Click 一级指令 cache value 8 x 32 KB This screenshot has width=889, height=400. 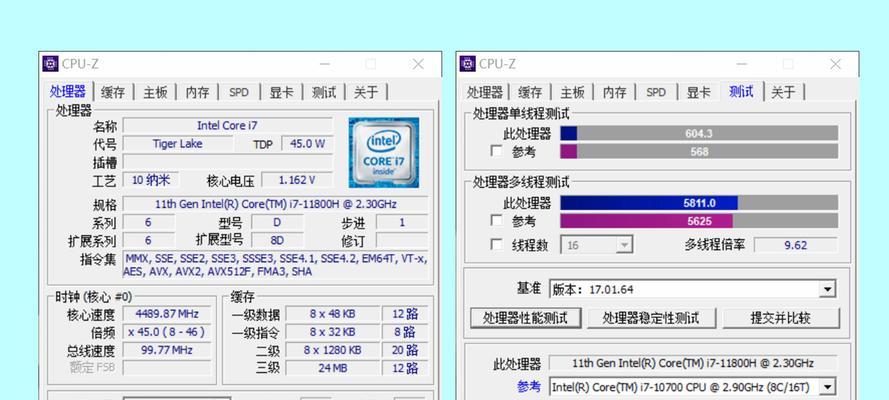click(x=332, y=332)
